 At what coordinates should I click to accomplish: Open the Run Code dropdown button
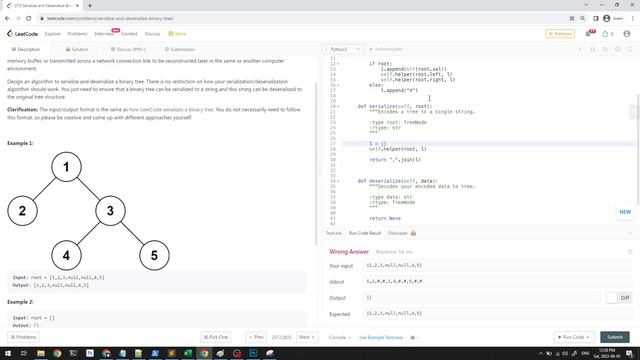(x=574, y=337)
